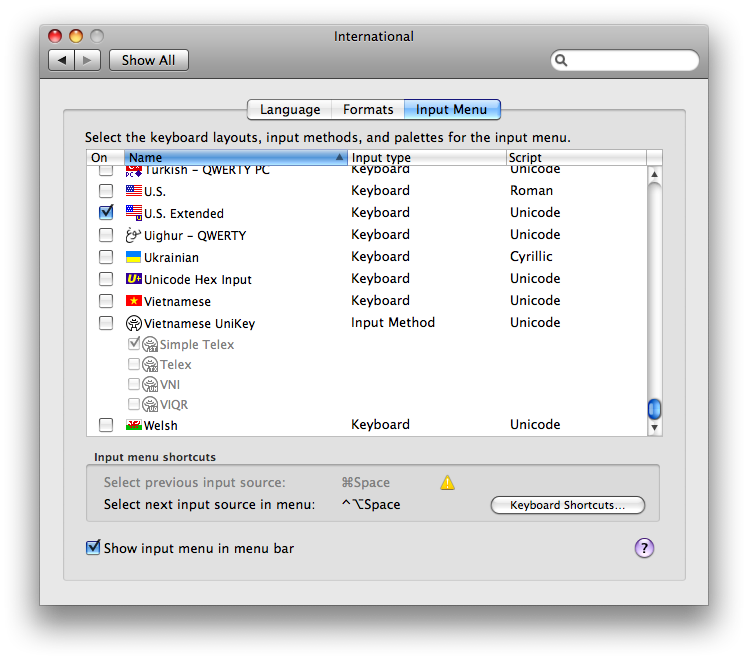The image size is (748, 660).
Task: Sort list by the Name column header
Action: pos(235,158)
